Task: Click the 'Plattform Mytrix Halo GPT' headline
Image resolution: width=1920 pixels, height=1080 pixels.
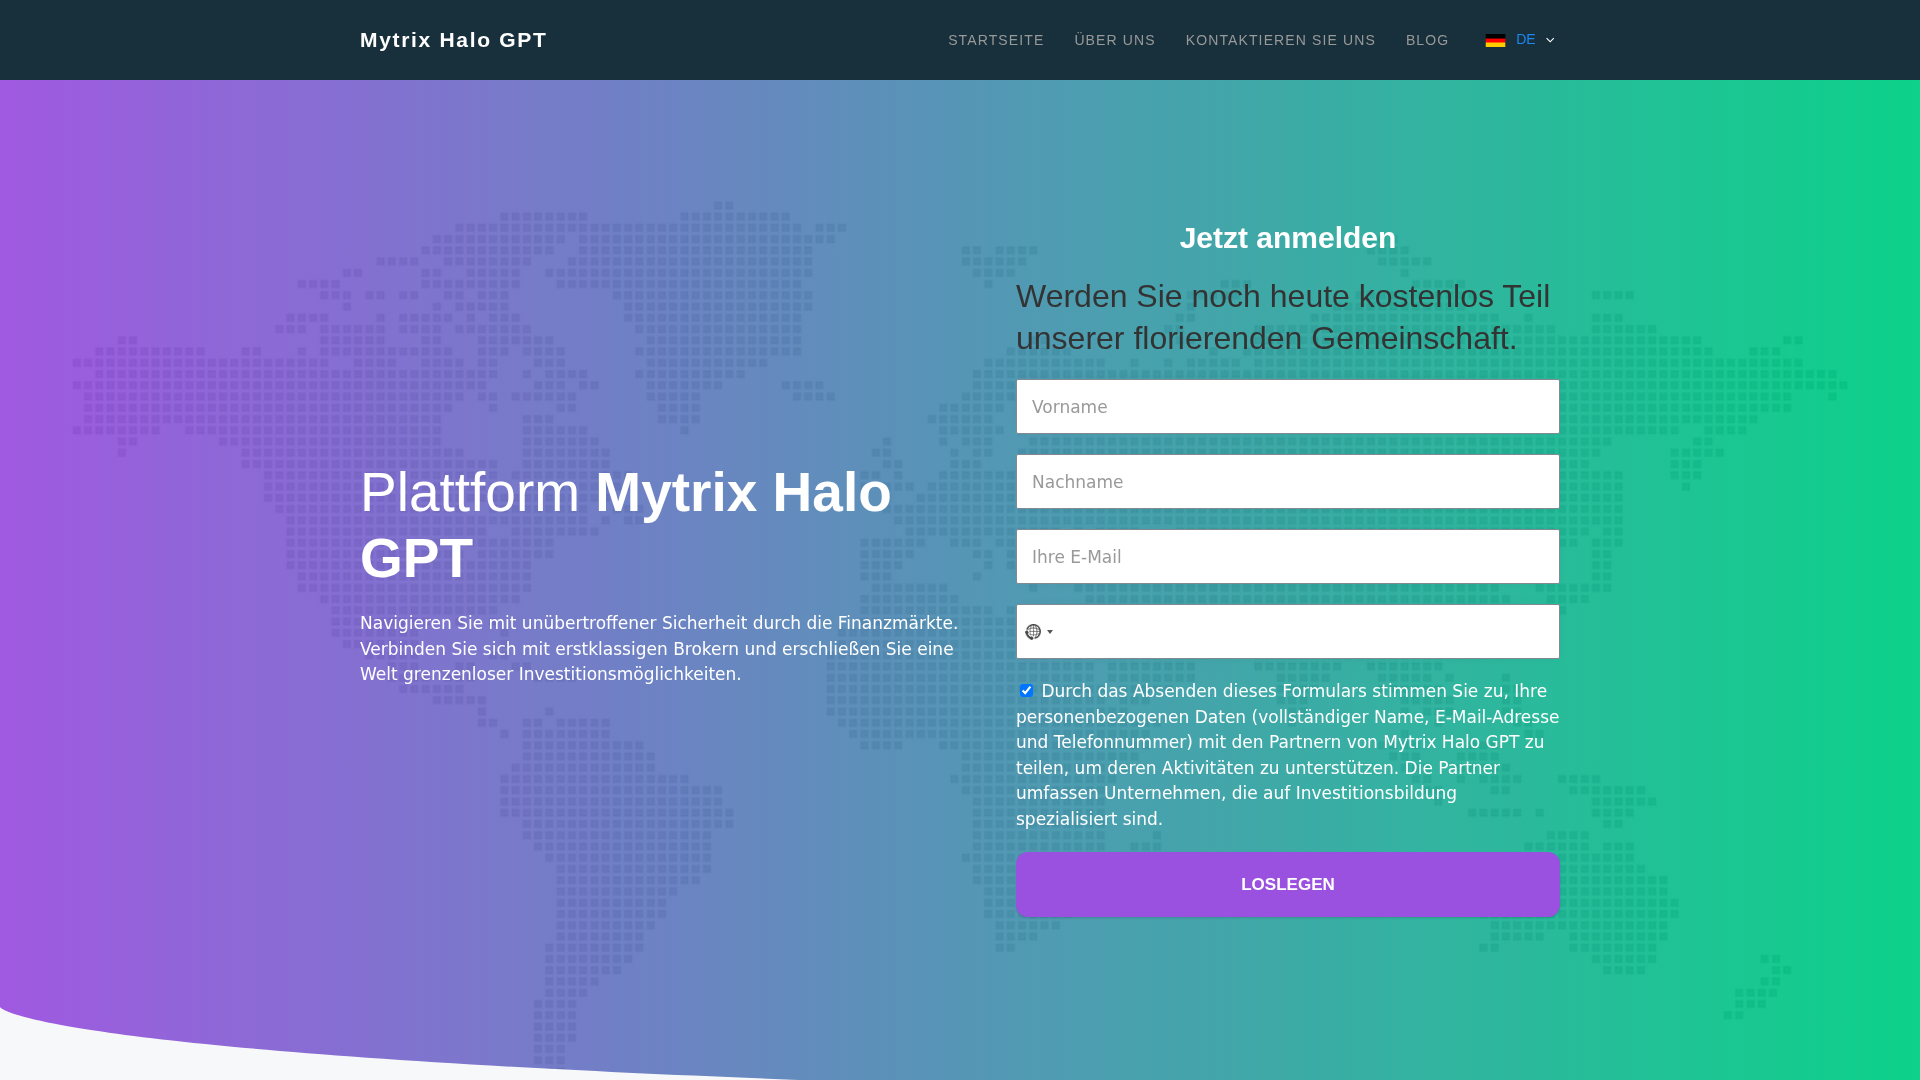Action: (626, 525)
